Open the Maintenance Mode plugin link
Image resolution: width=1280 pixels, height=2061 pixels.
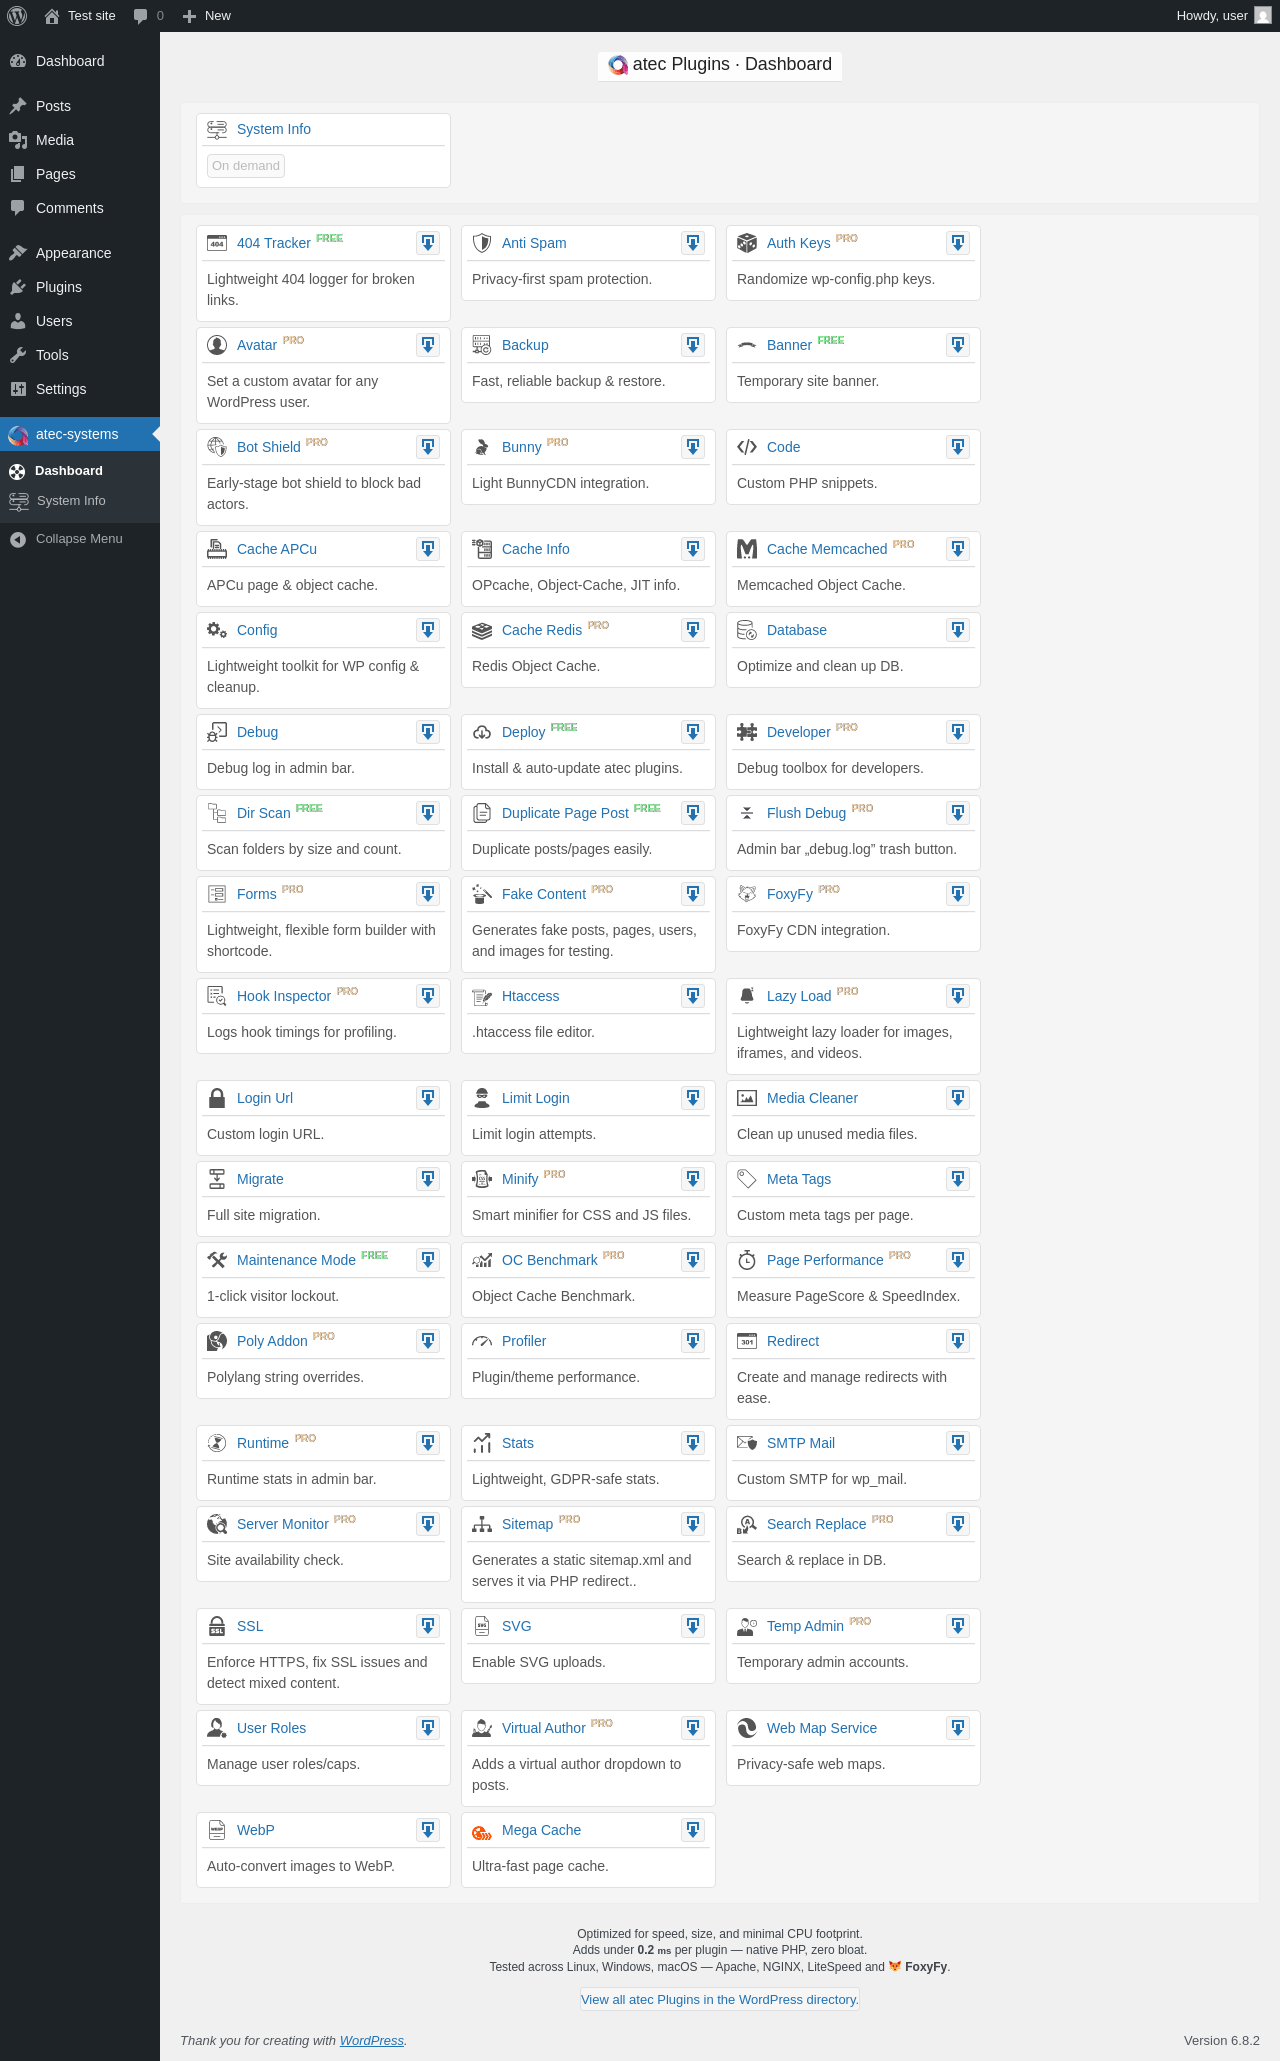(x=296, y=1260)
